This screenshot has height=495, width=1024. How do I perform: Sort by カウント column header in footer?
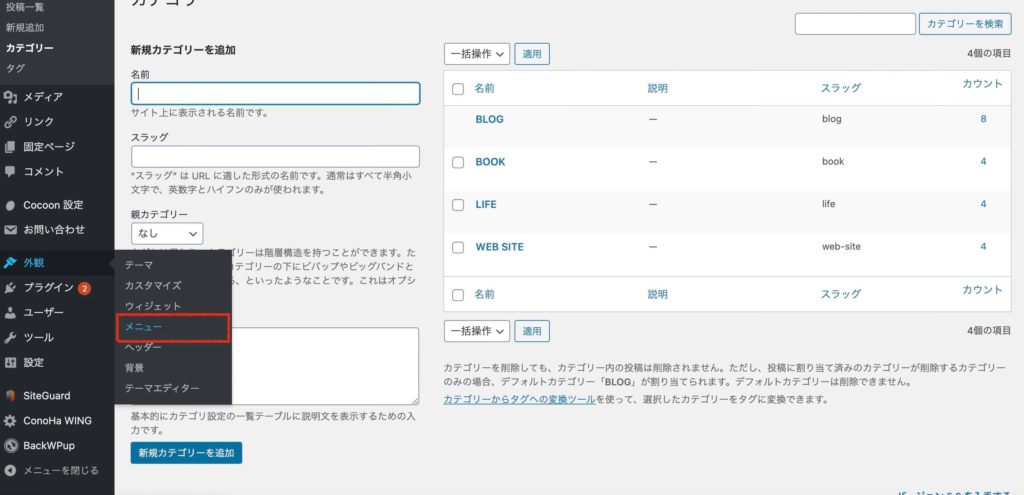click(982, 290)
